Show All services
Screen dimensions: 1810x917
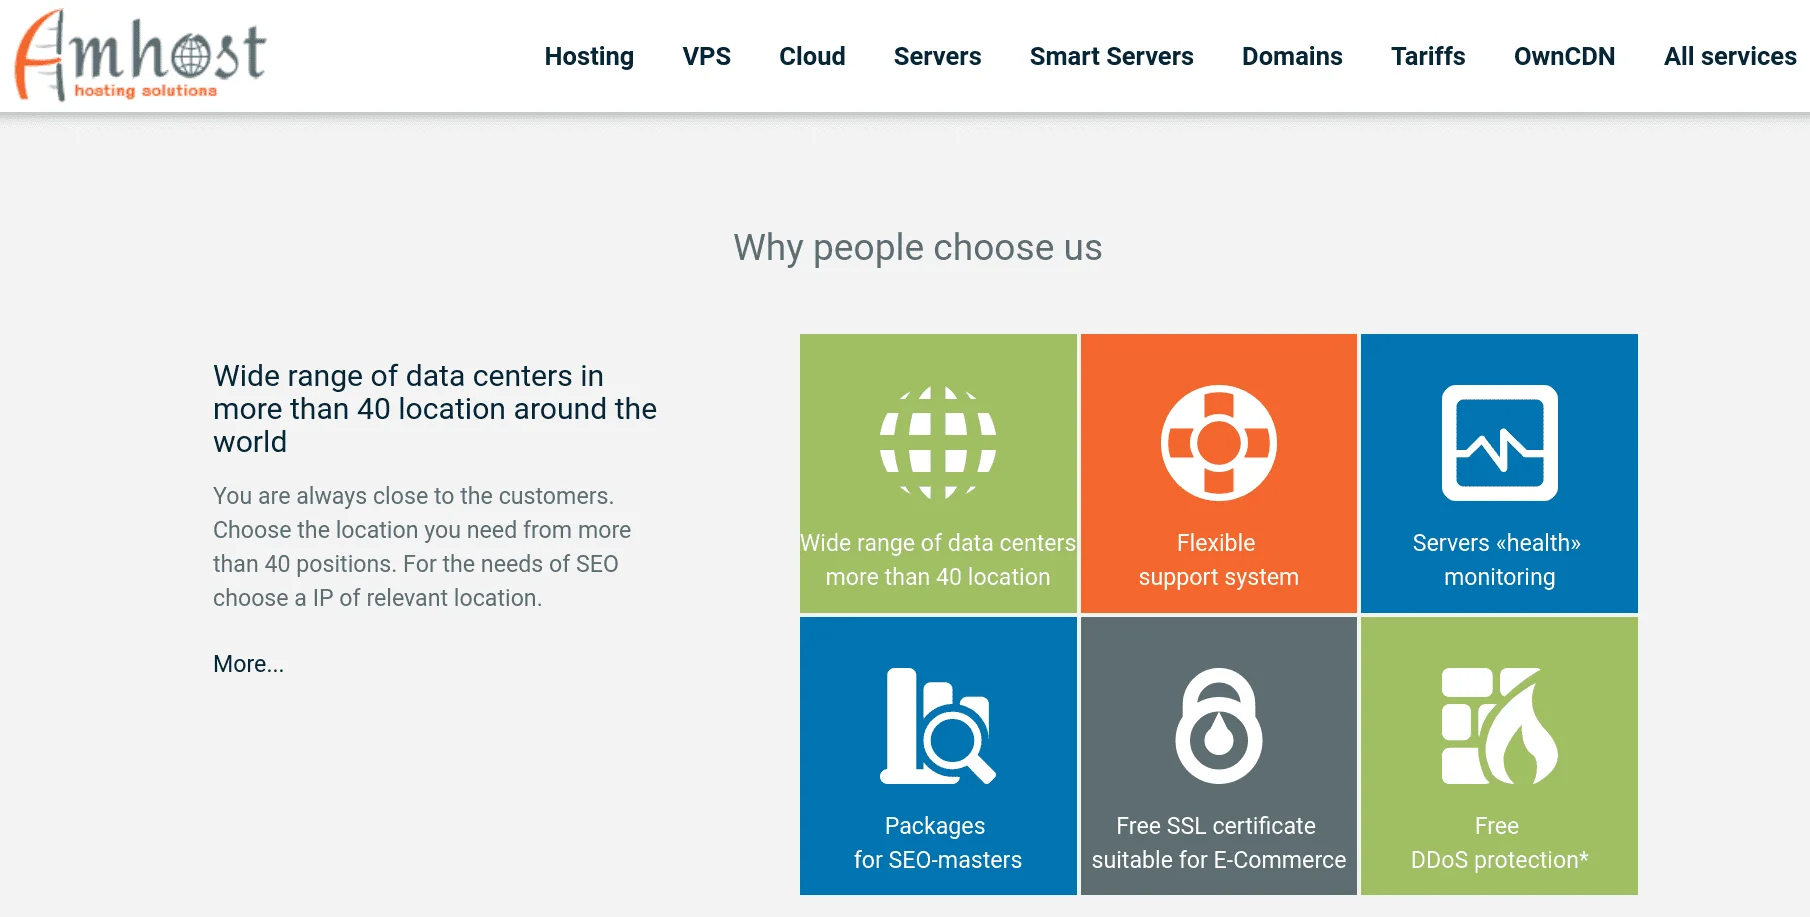(x=1730, y=56)
